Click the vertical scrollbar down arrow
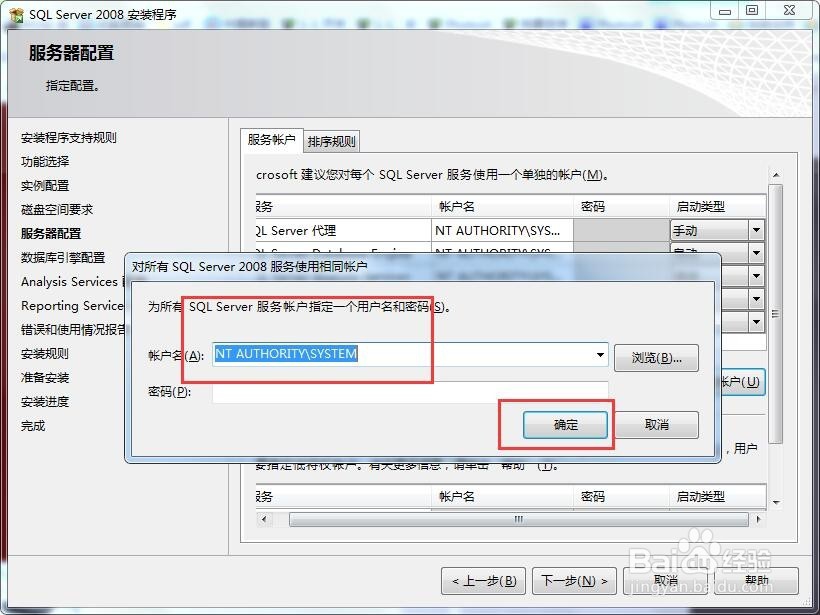The image size is (820, 615). tap(776, 502)
